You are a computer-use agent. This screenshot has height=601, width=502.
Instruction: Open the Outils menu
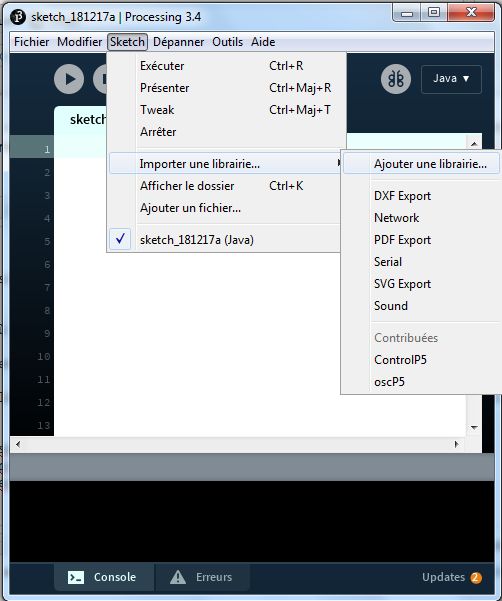tap(228, 42)
